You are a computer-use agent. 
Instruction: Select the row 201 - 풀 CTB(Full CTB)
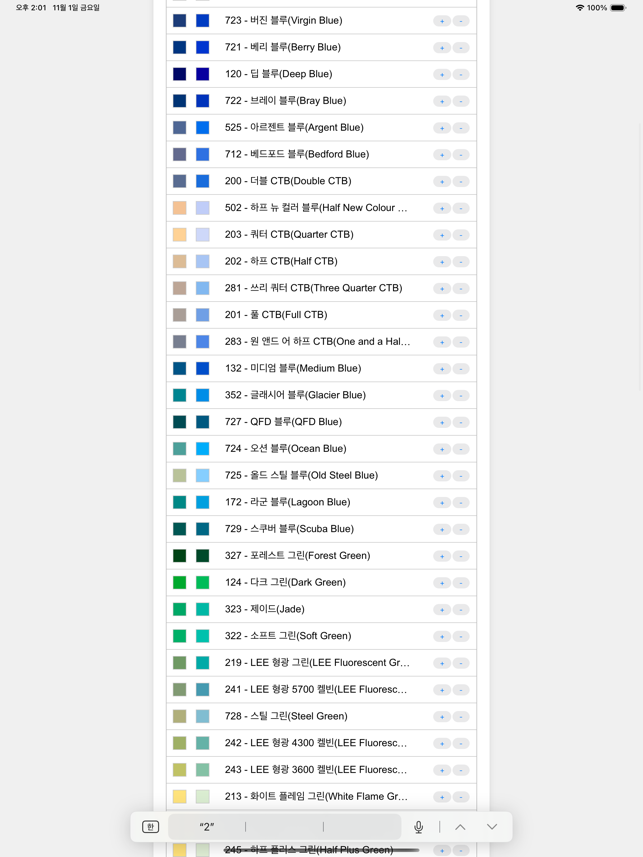pos(322,315)
